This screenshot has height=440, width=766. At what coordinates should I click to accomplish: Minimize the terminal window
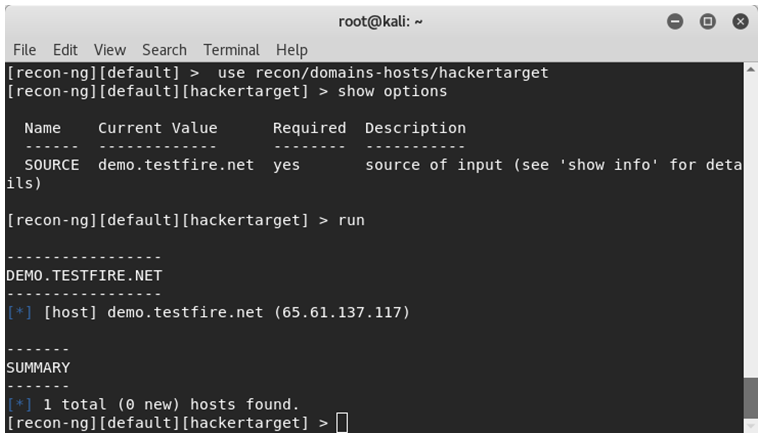(x=675, y=21)
